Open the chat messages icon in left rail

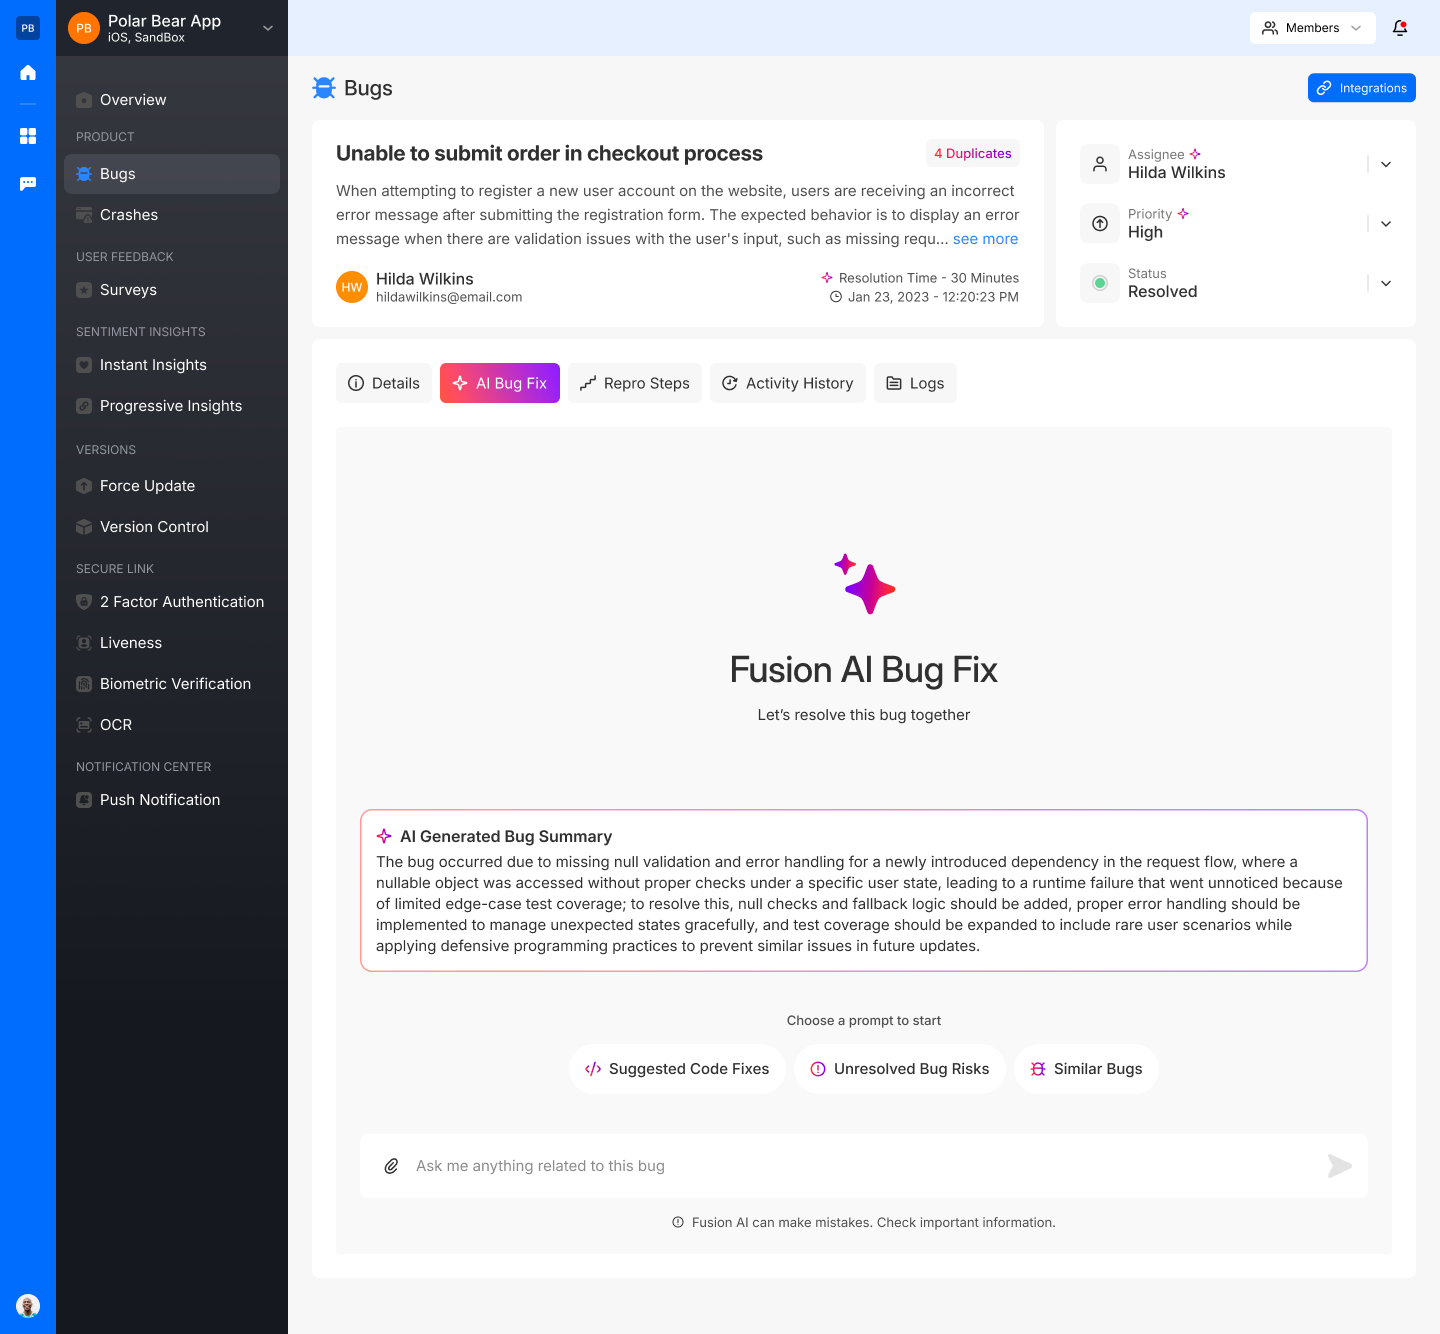point(28,184)
